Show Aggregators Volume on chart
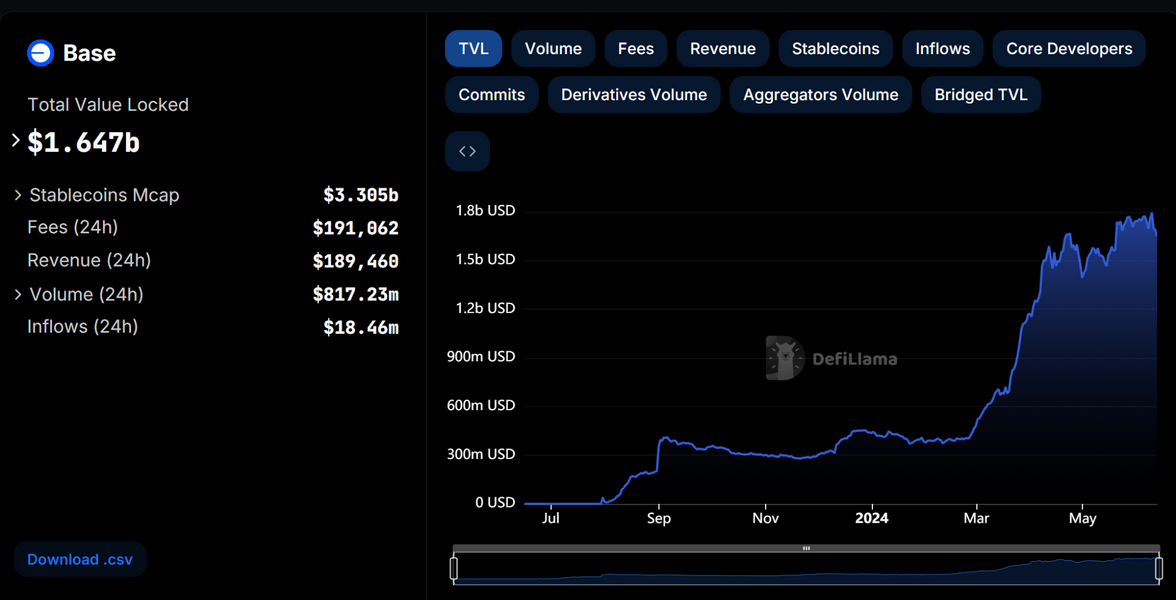Screen dimensions: 1176x600 tap(820, 95)
